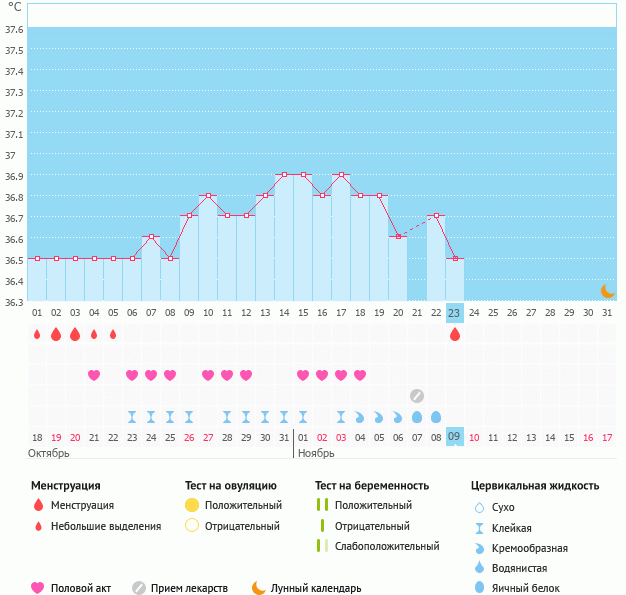The width and height of the screenshot is (626, 595).
Task: Click the menstruation drop on cycle day 23
Action: (455, 334)
